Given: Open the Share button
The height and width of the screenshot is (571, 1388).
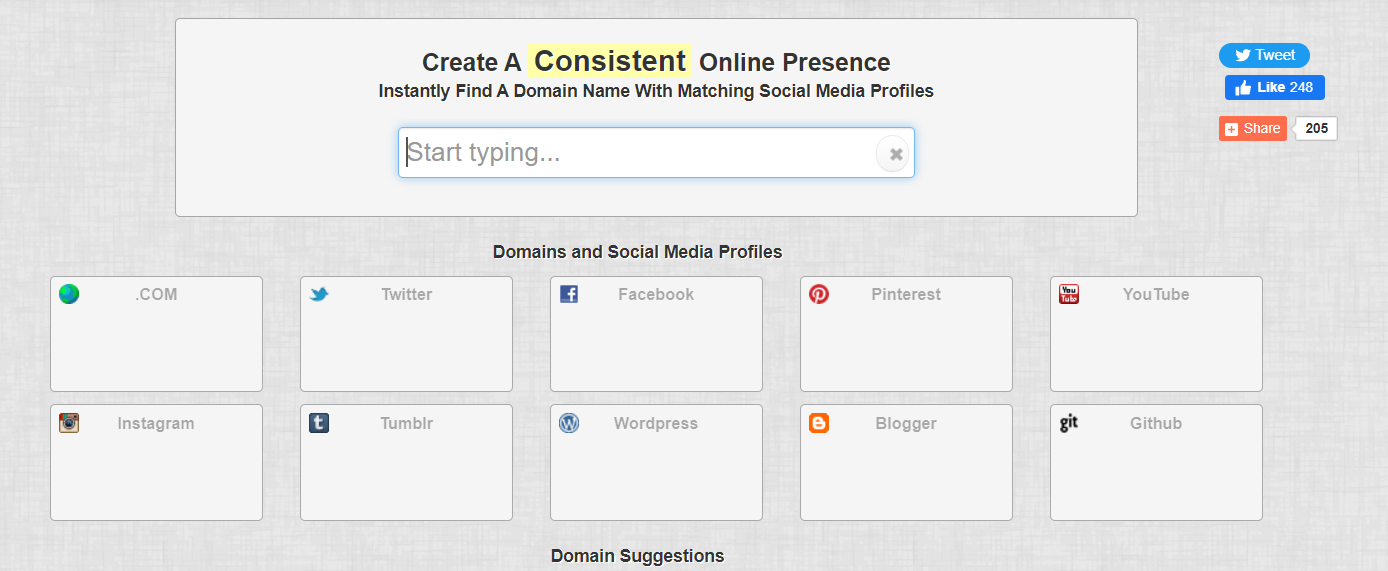Looking at the screenshot, I should pyautogui.click(x=1253, y=128).
